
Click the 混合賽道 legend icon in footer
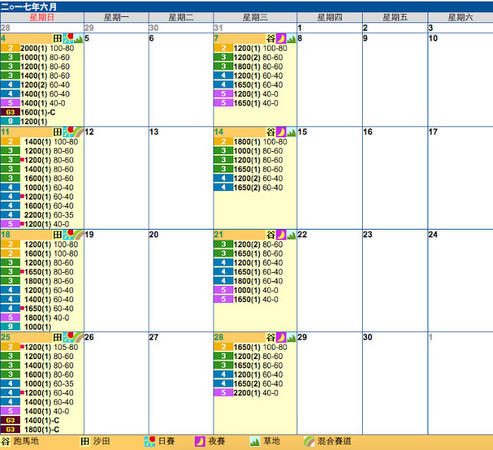pos(309,441)
